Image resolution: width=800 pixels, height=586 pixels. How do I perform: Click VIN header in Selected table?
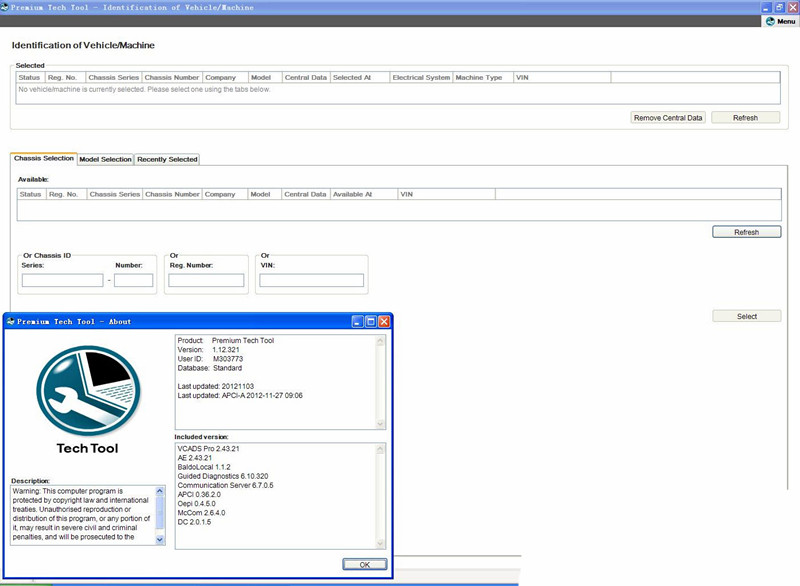click(562, 78)
